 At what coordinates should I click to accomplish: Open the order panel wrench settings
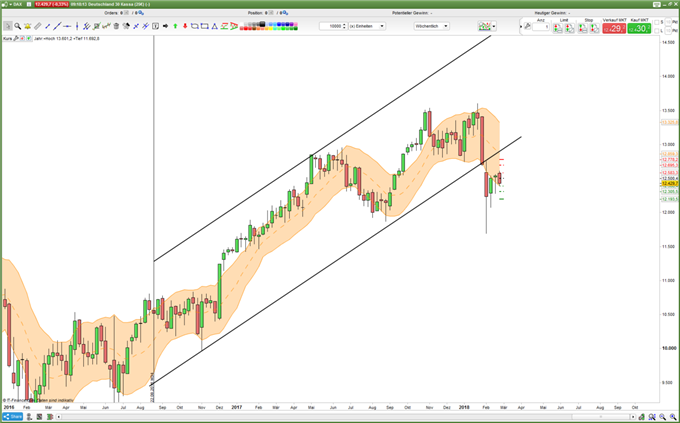click(527, 26)
